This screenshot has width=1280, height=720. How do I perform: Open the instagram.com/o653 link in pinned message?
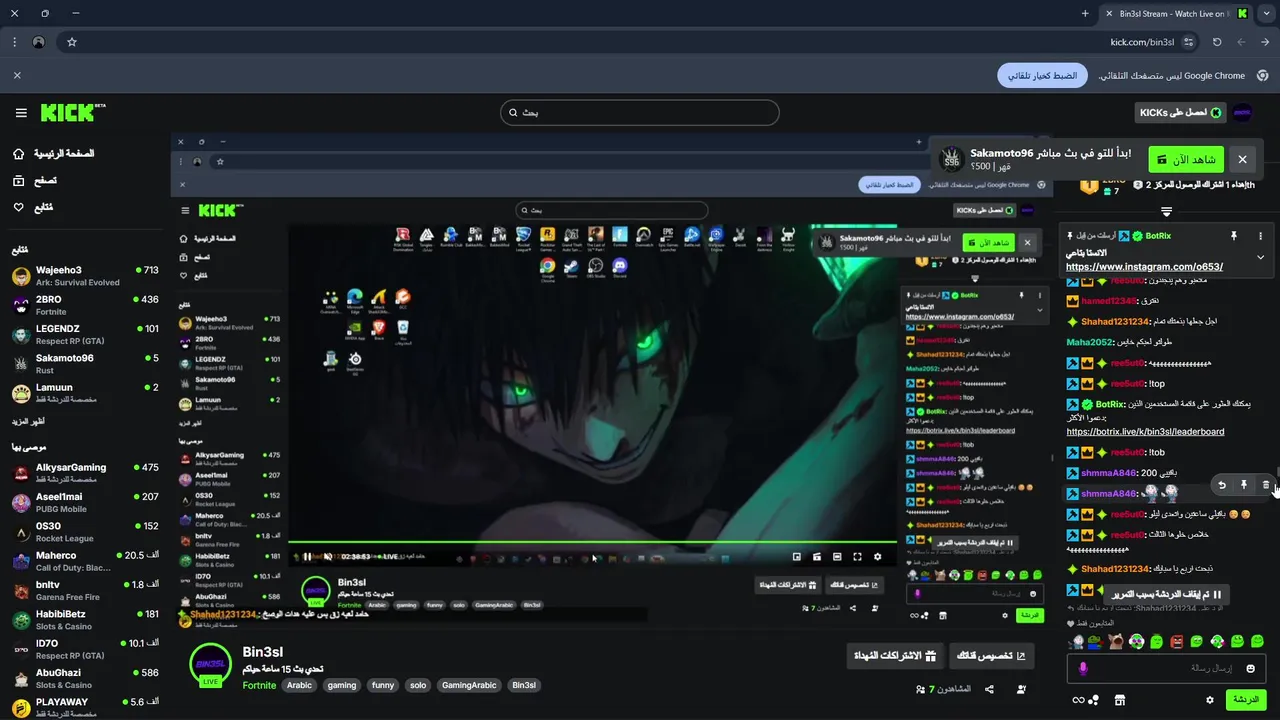click(1144, 267)
